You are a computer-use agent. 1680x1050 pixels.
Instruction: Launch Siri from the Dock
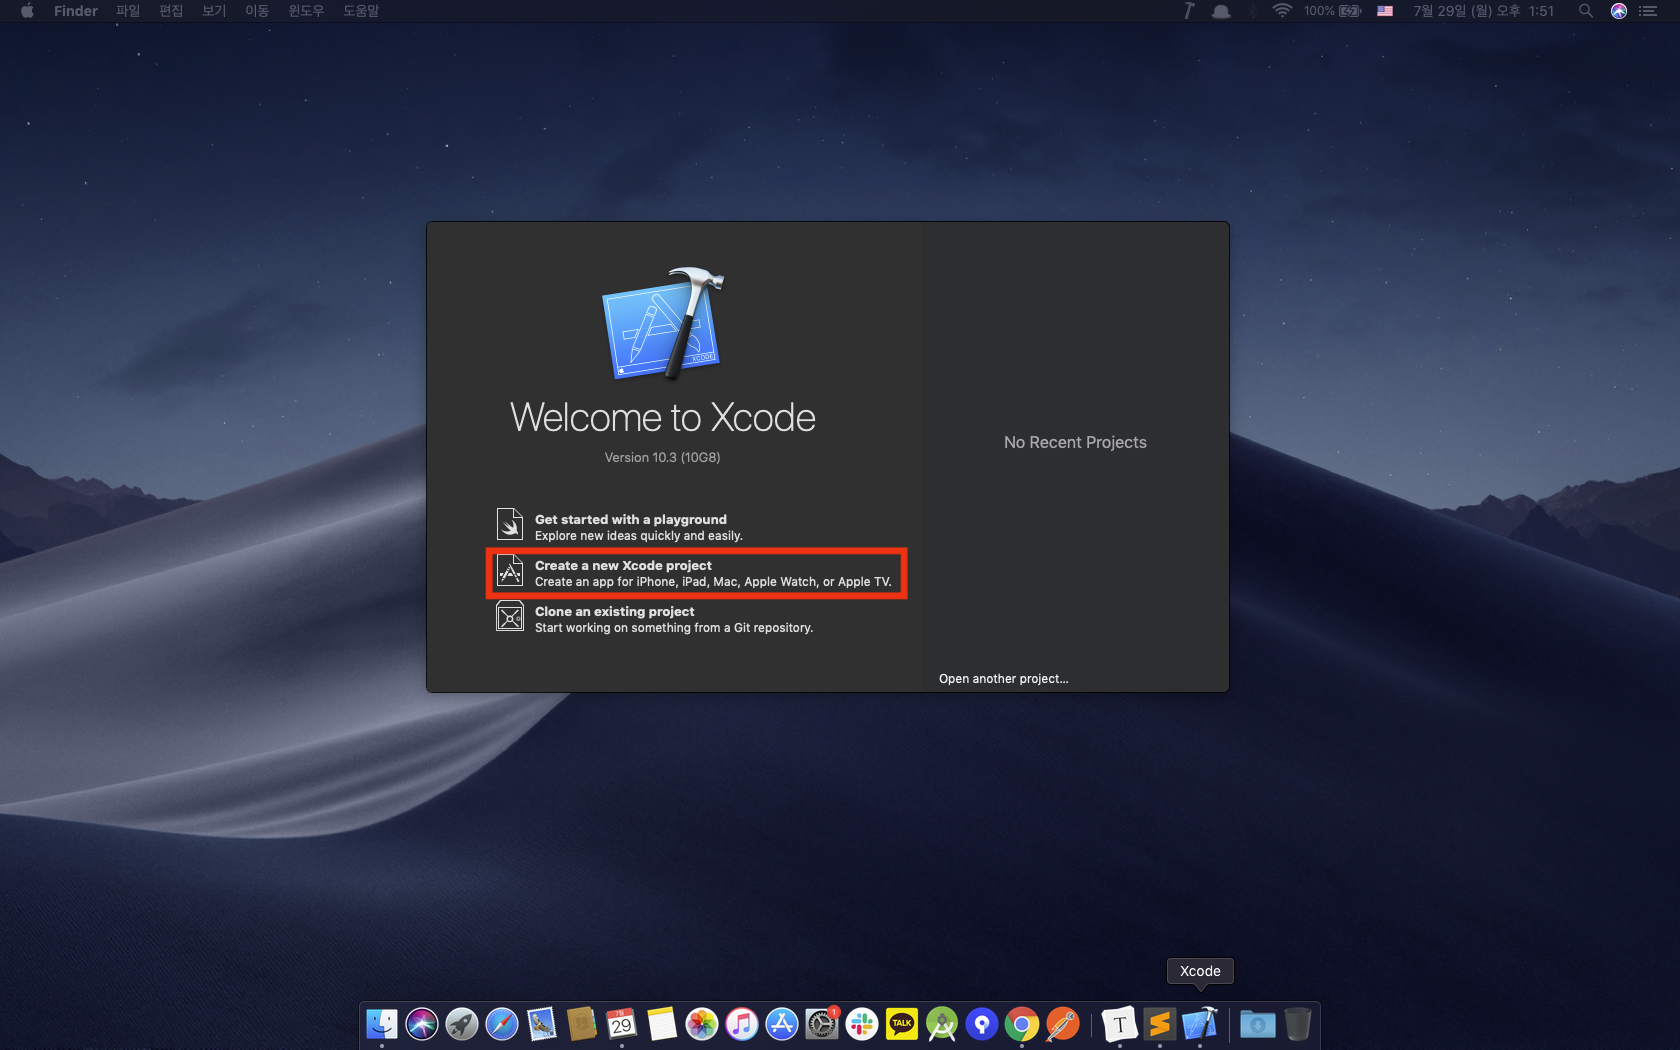(422, 1024)
